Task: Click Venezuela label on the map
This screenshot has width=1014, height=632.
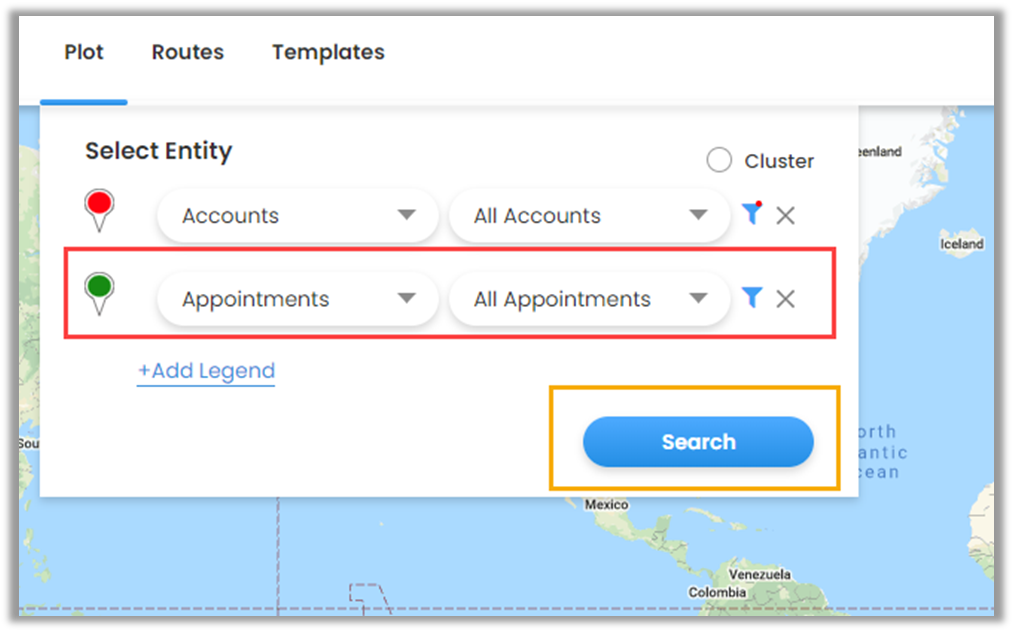Action: pyautogui.click(x=759, y=575)
